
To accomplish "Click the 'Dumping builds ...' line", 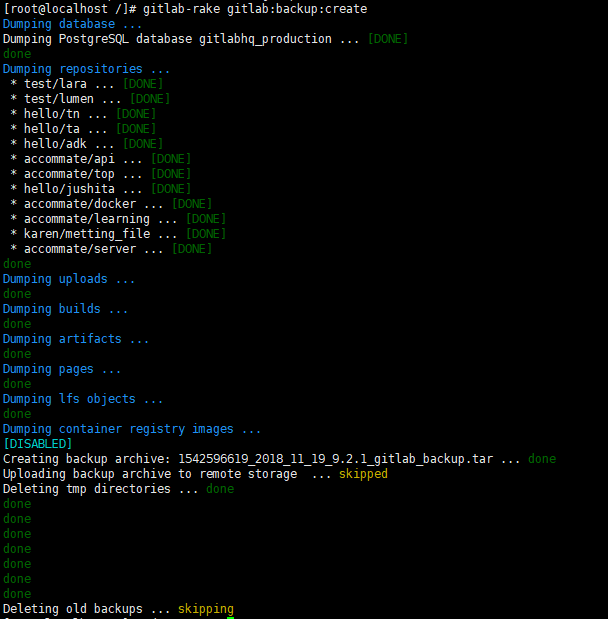I will click(65, 309).
